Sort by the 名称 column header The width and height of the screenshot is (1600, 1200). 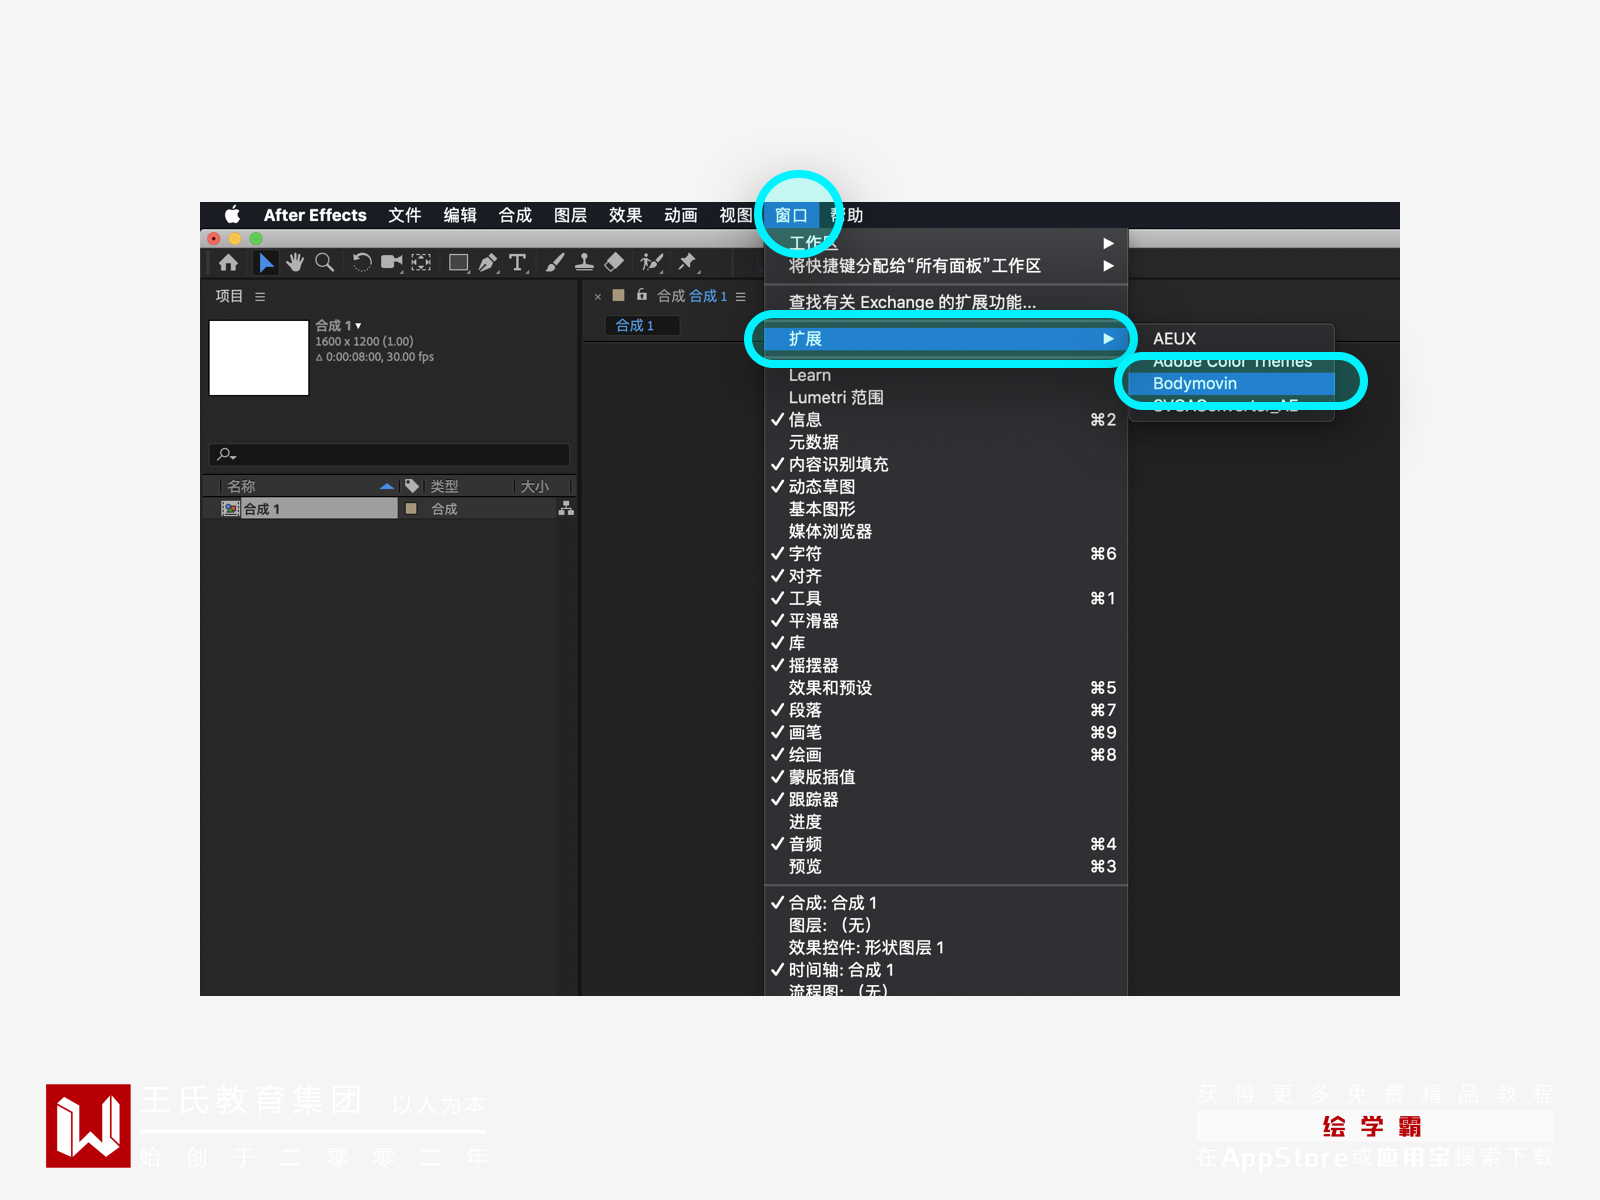click(241, 486)
